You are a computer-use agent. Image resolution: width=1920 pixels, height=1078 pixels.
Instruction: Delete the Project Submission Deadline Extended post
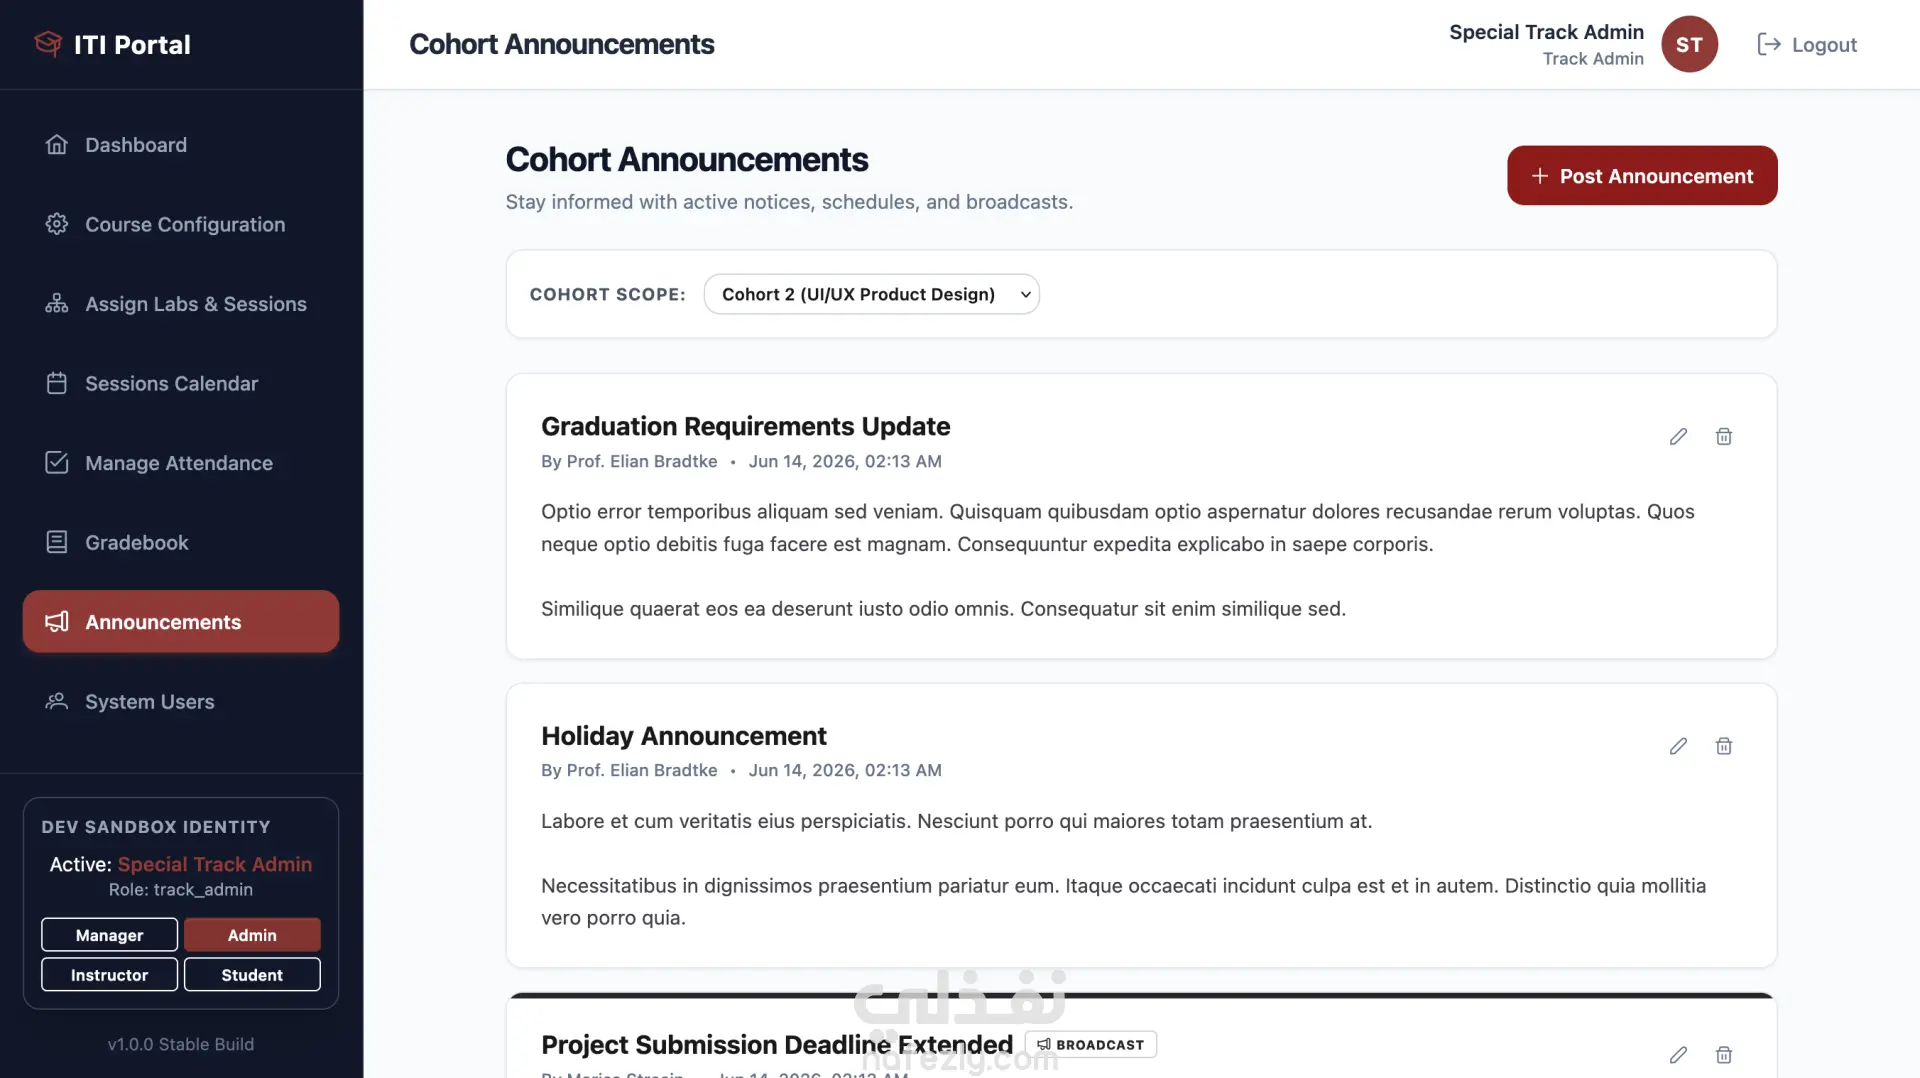(1724, 1055)
